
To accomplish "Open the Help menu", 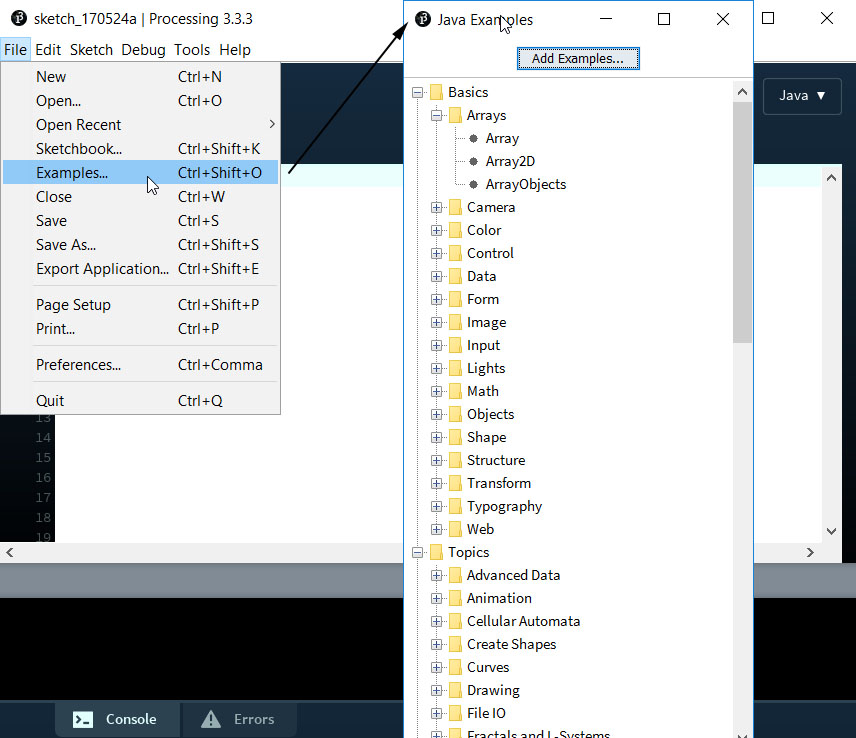I will [x=235, y=50].
